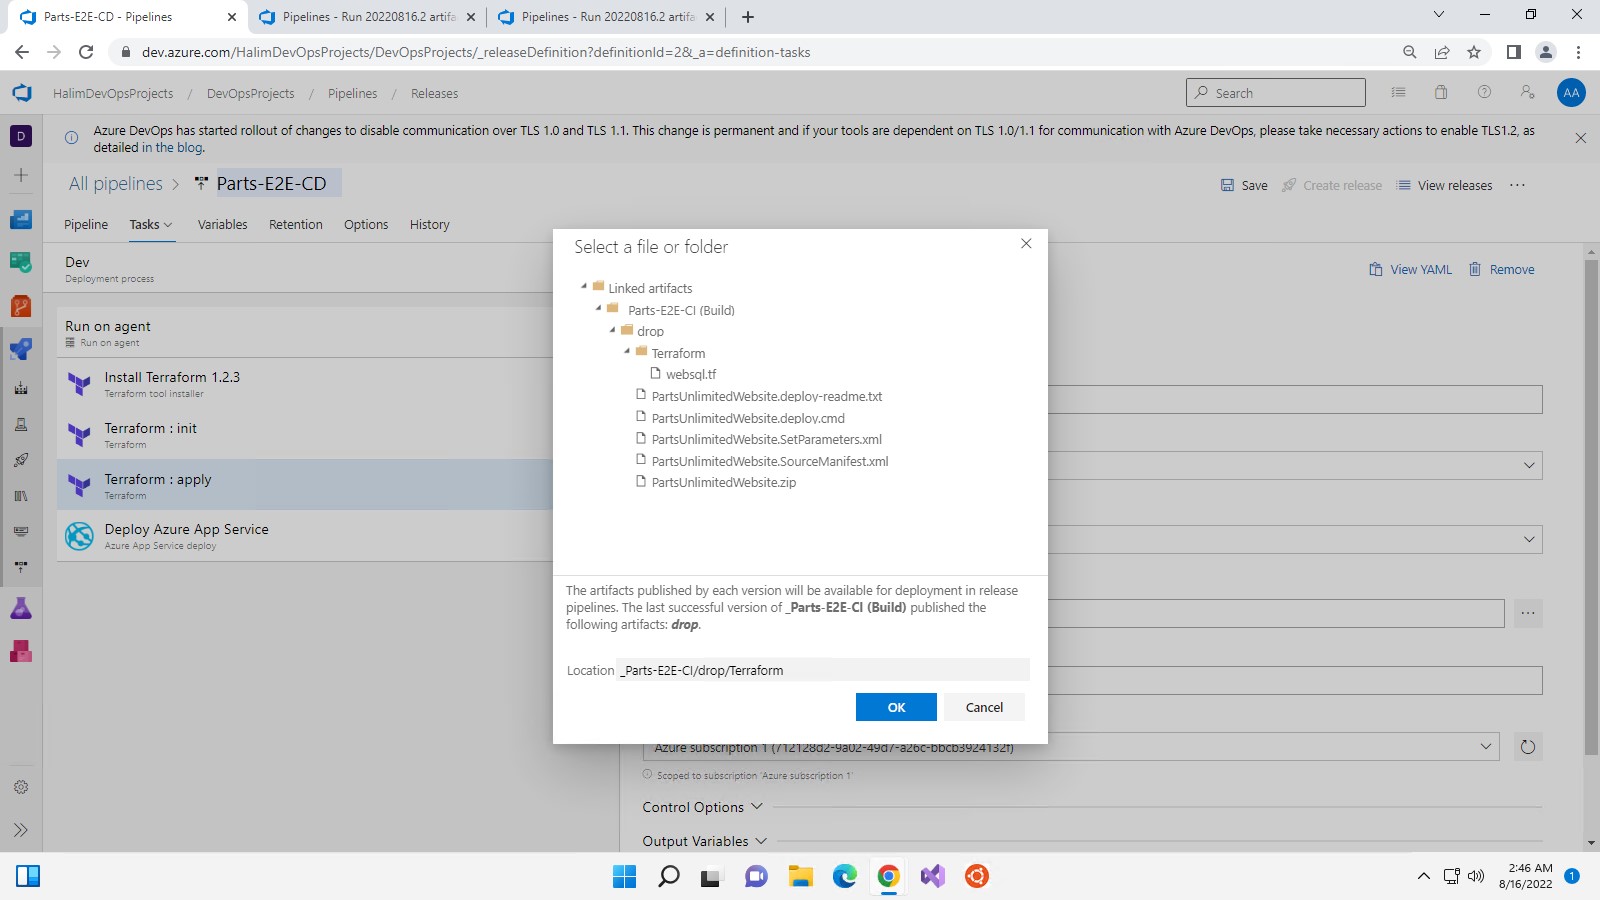1600x900 pixels.
Task: Click Cancel in the file dialog
Action: pos(984,707)
